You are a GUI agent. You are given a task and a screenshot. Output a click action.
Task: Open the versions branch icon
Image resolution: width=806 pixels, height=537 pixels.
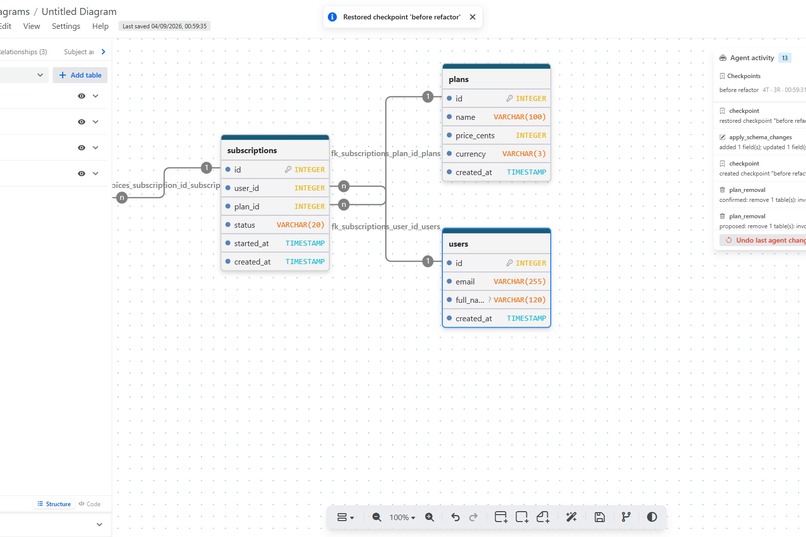(x=626, y=517)
